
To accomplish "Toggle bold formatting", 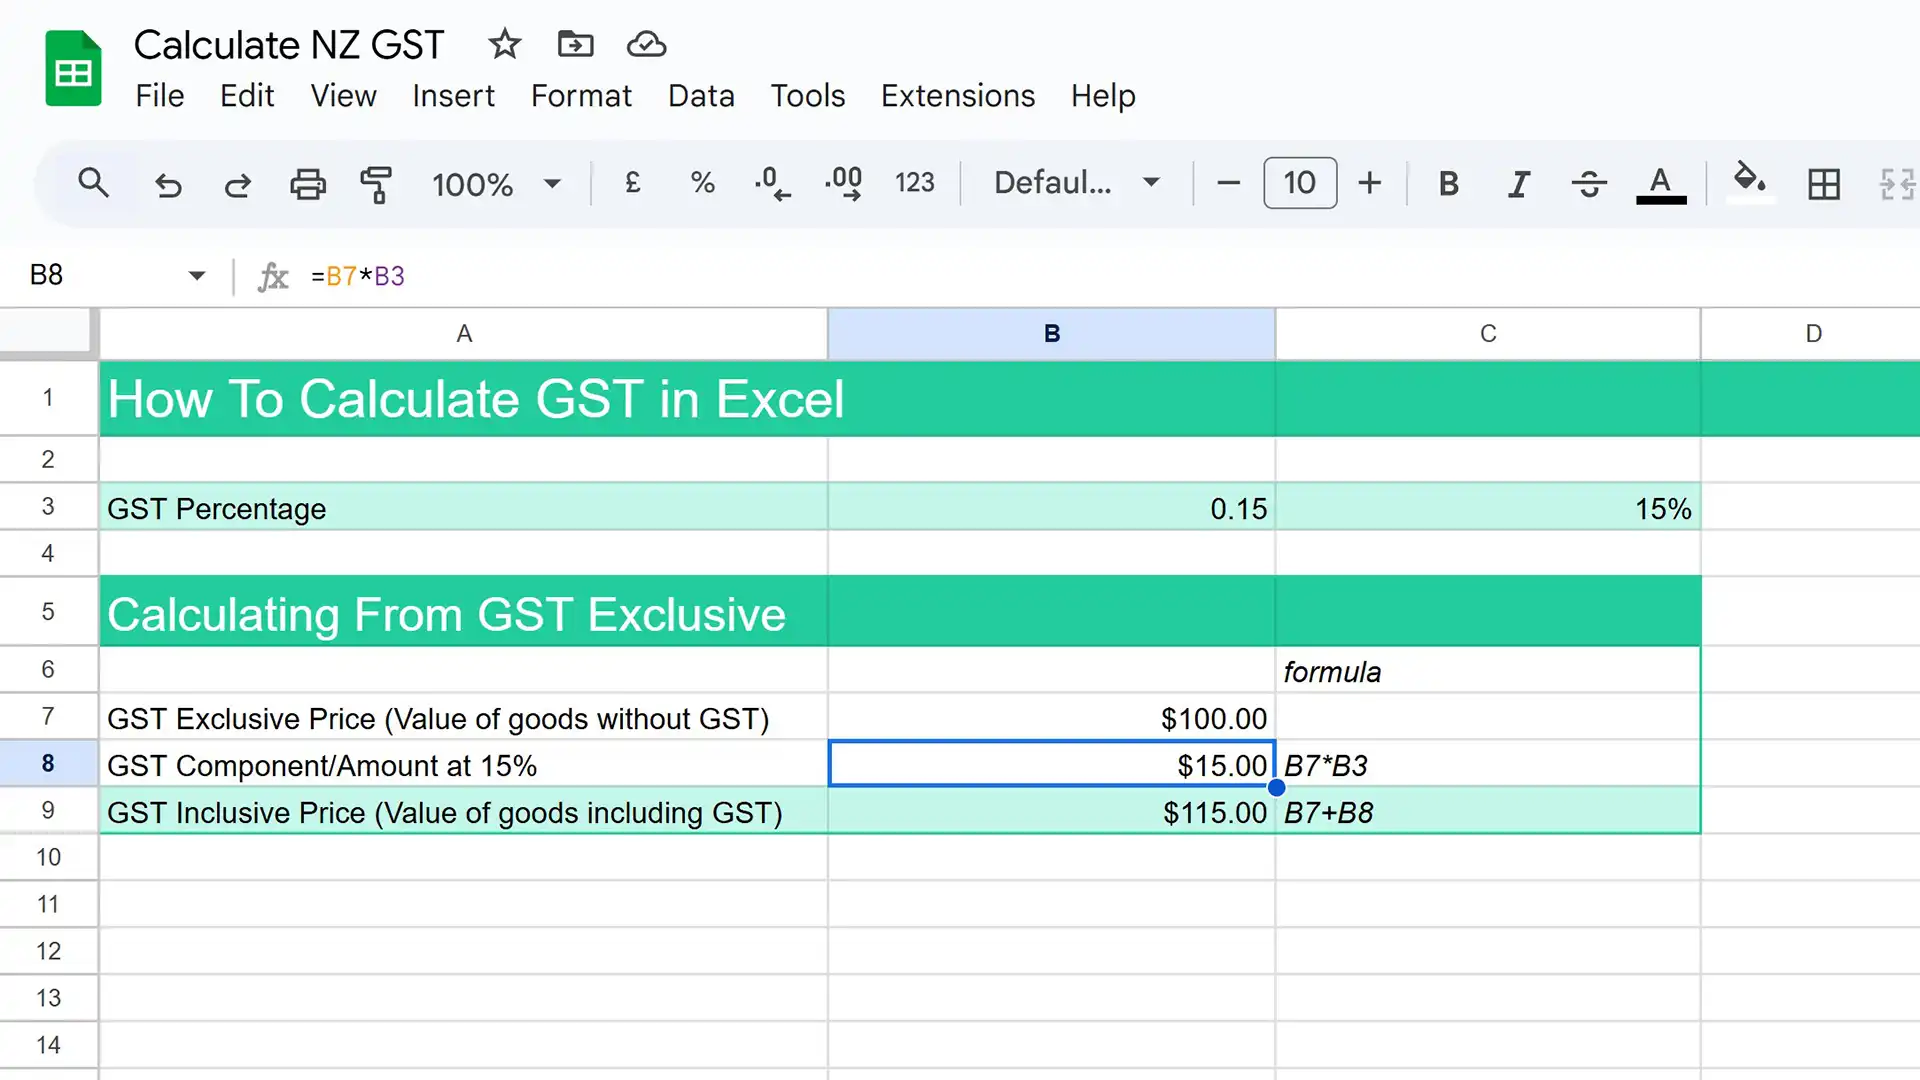I will point(1448,184).
